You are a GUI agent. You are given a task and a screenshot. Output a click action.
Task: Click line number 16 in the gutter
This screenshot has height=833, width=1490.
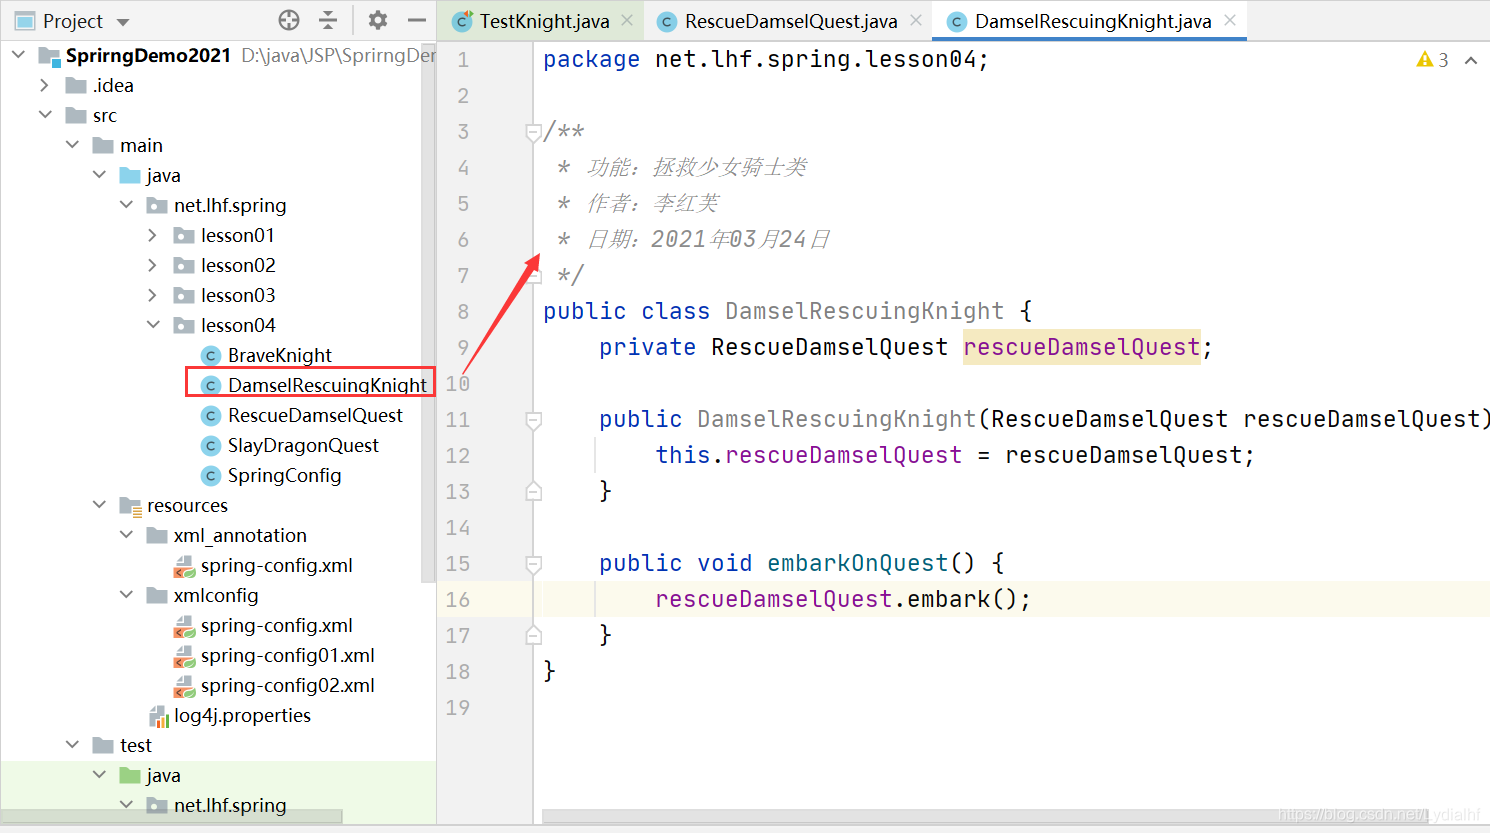458,599
